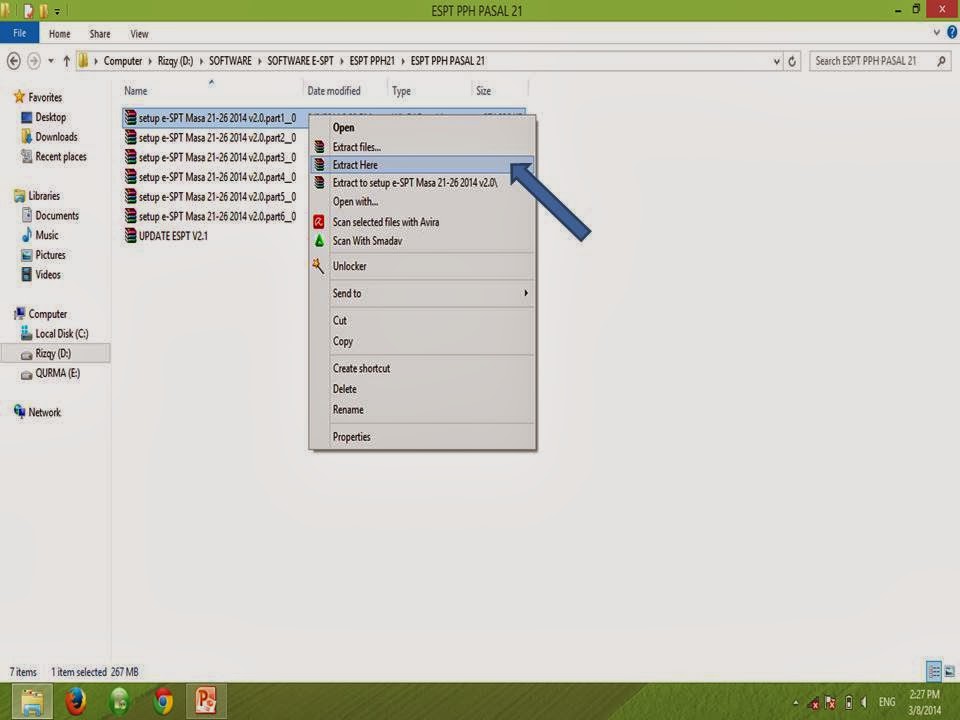960x720 pixels.
Task: Select the part2 RAR archive icon
Action: tap(130, 137)
